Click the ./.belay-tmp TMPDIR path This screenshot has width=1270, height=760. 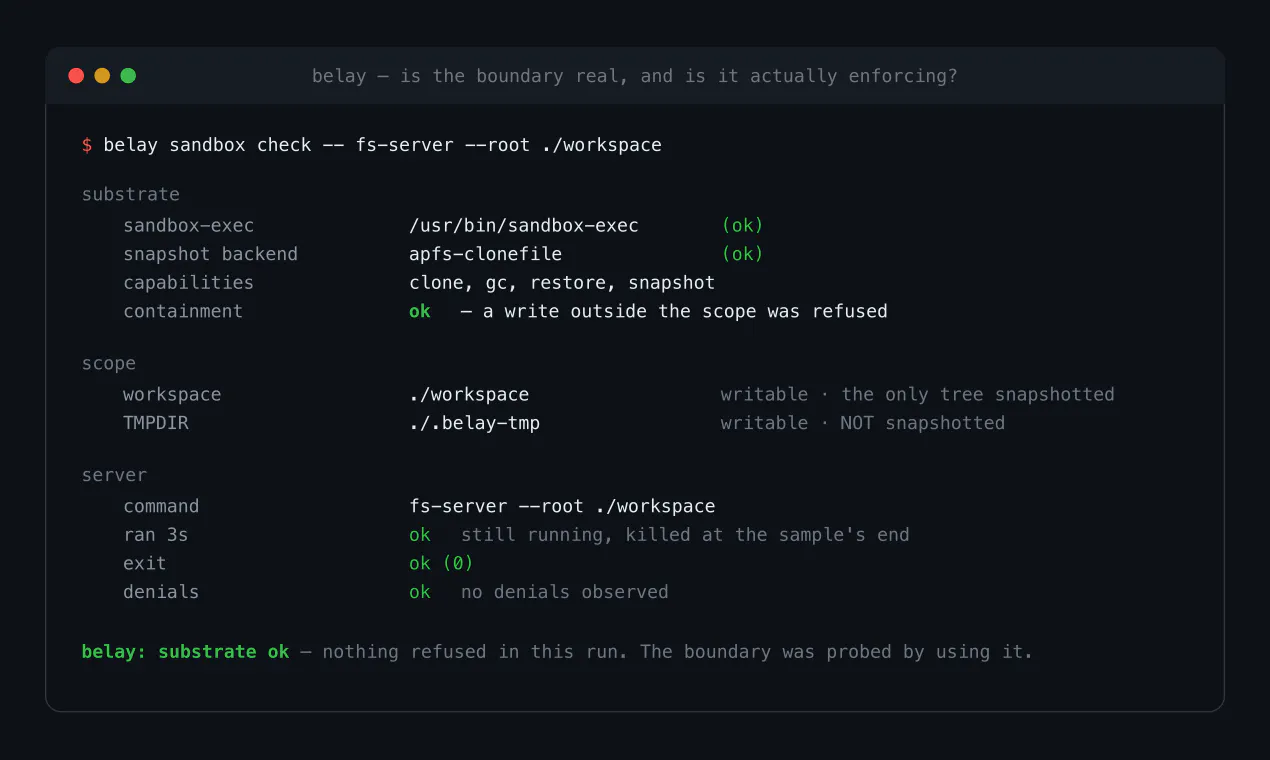(474, 423)
